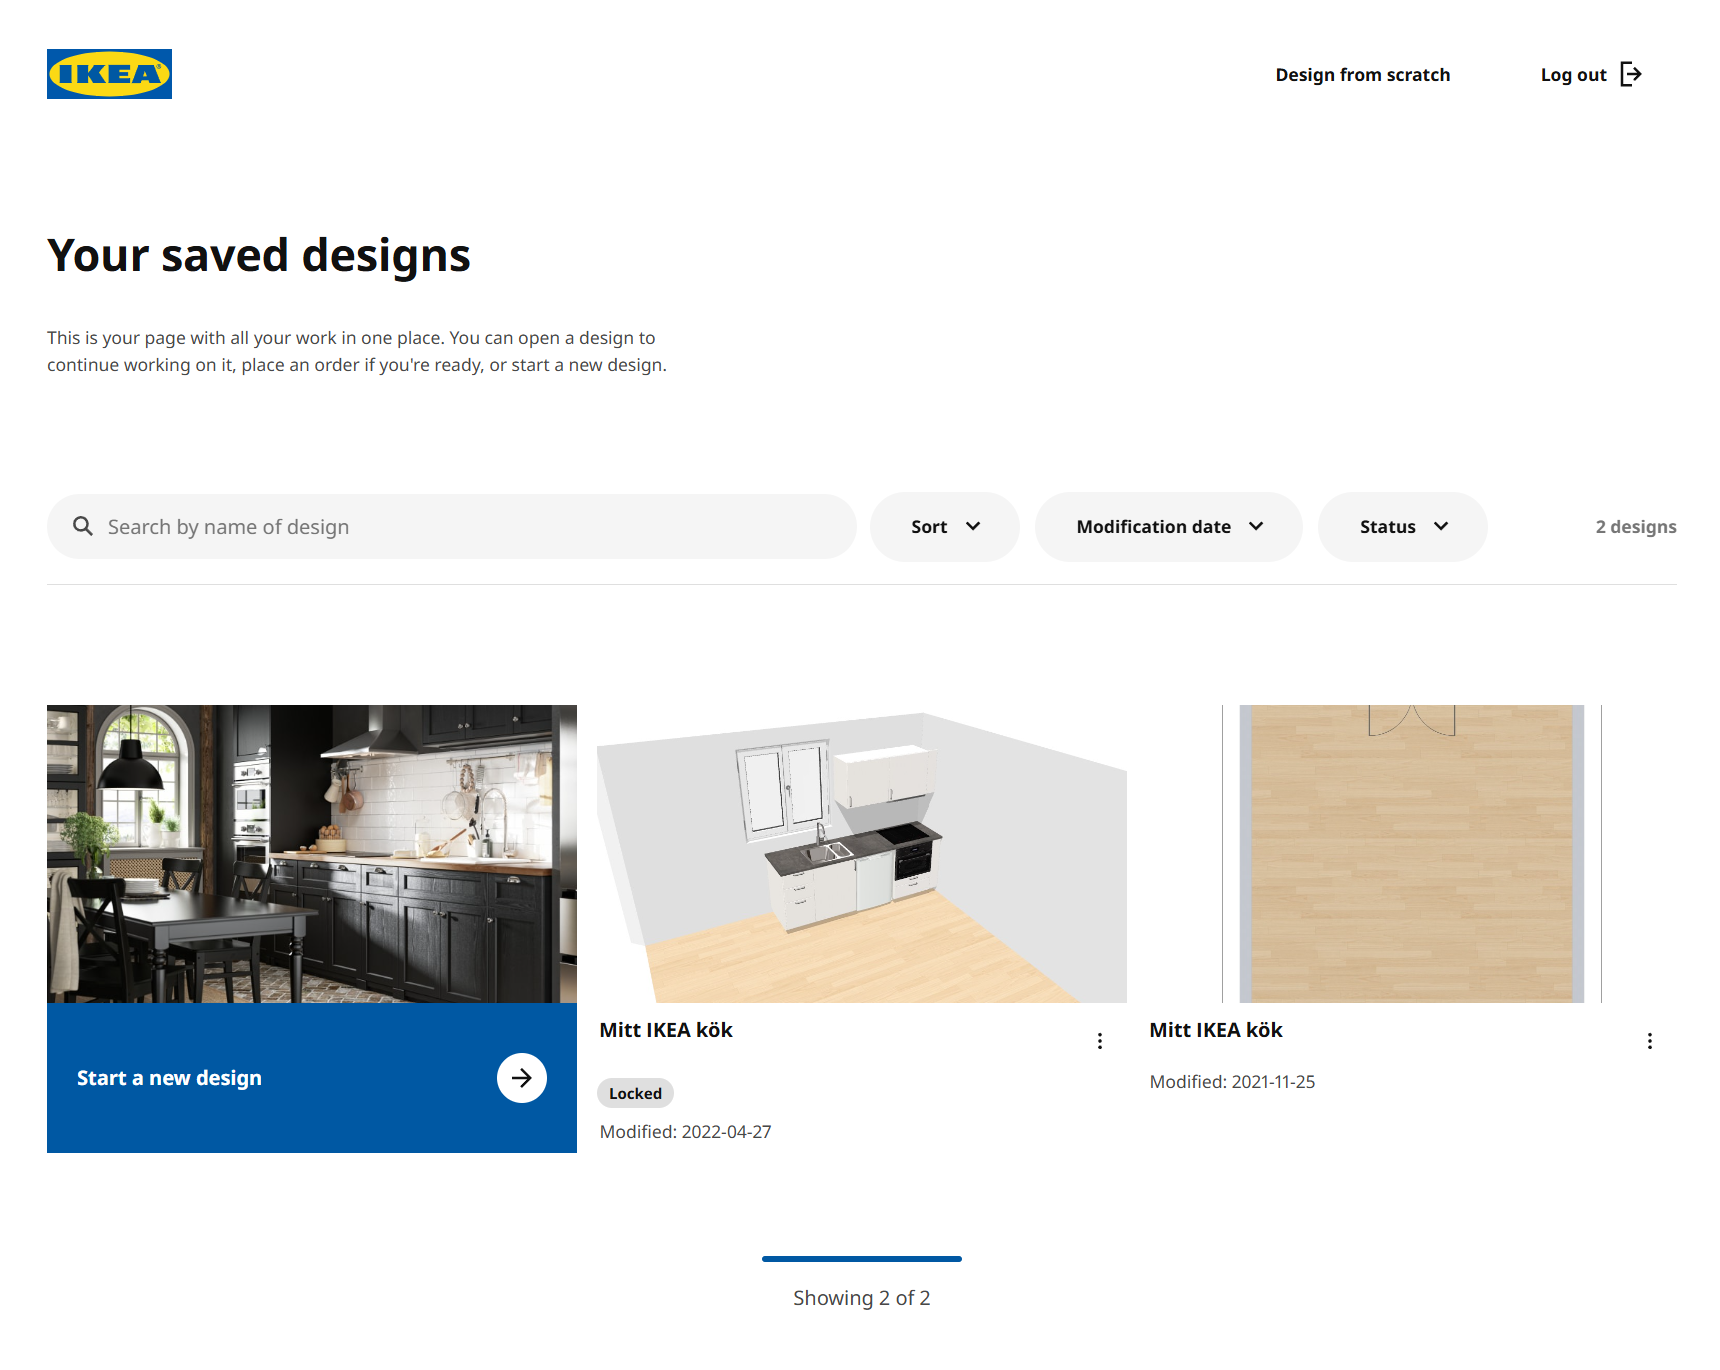Click the blue progress bar above Showing 2 of 2
The height and width of the screenshot is (1370, 1720).
[x=861, y=1259]
